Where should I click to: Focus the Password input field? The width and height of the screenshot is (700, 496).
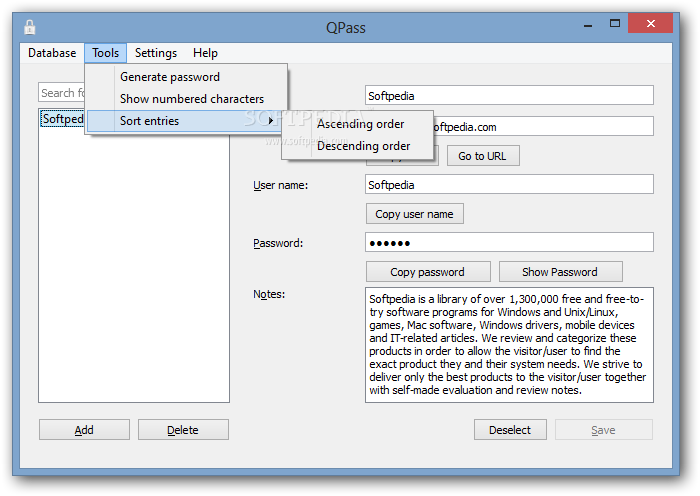[x=509, y=242]
